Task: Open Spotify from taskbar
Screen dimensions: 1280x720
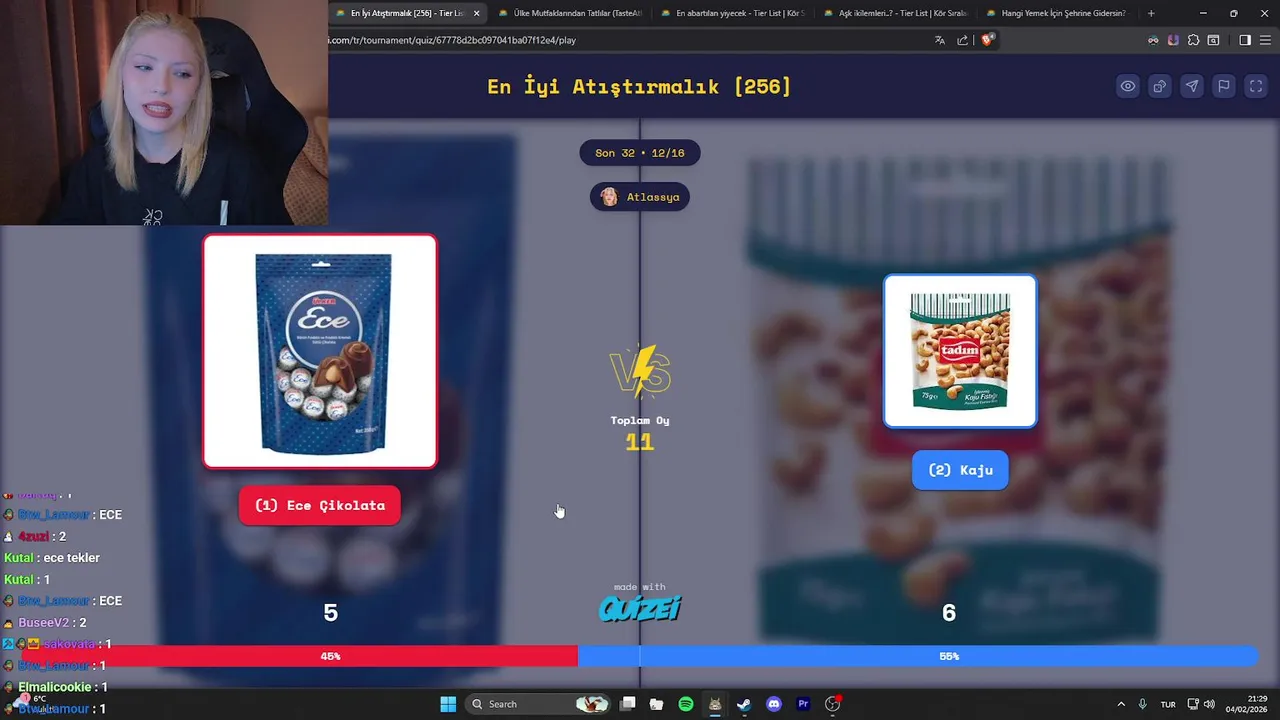Action: [x=686, y=704]
